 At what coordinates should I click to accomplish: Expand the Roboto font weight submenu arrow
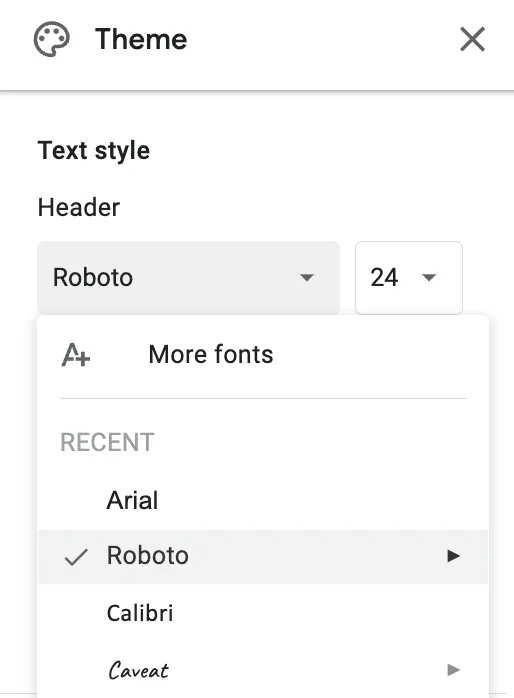coord(453,556)
